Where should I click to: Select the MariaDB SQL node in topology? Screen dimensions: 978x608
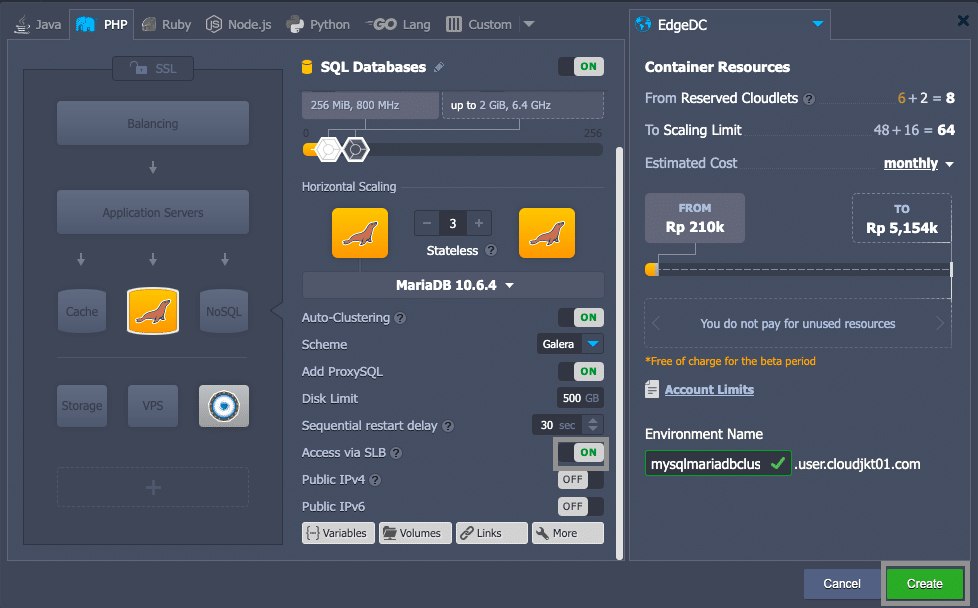point(153,311)
